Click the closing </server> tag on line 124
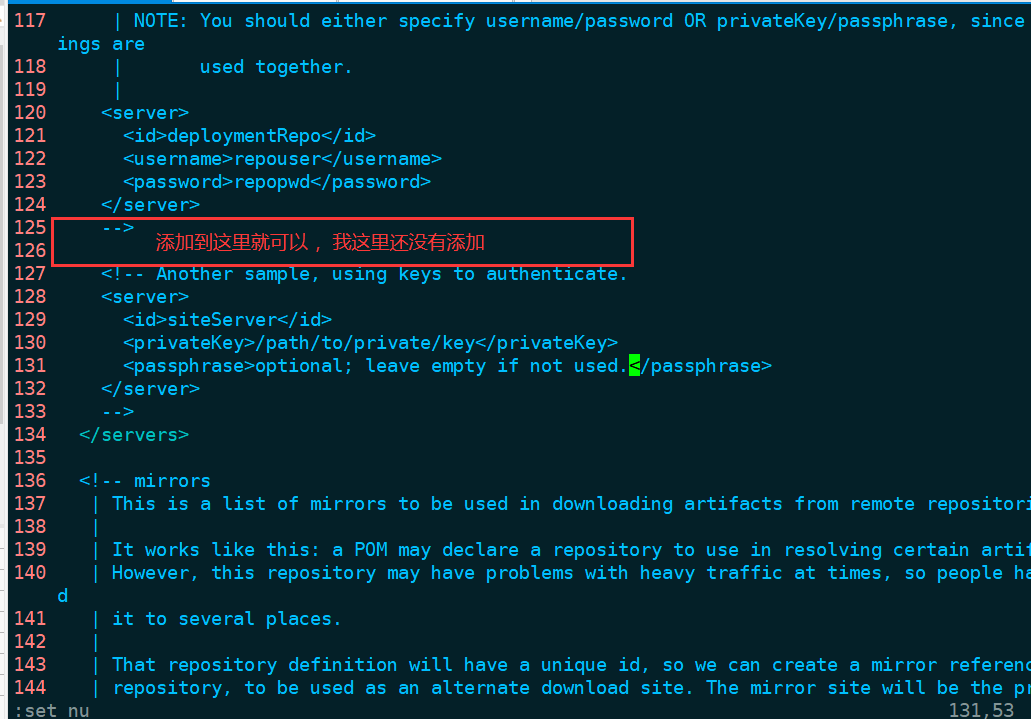The height and width of the screenshot is (719, 1031). (x=151, y=205)
